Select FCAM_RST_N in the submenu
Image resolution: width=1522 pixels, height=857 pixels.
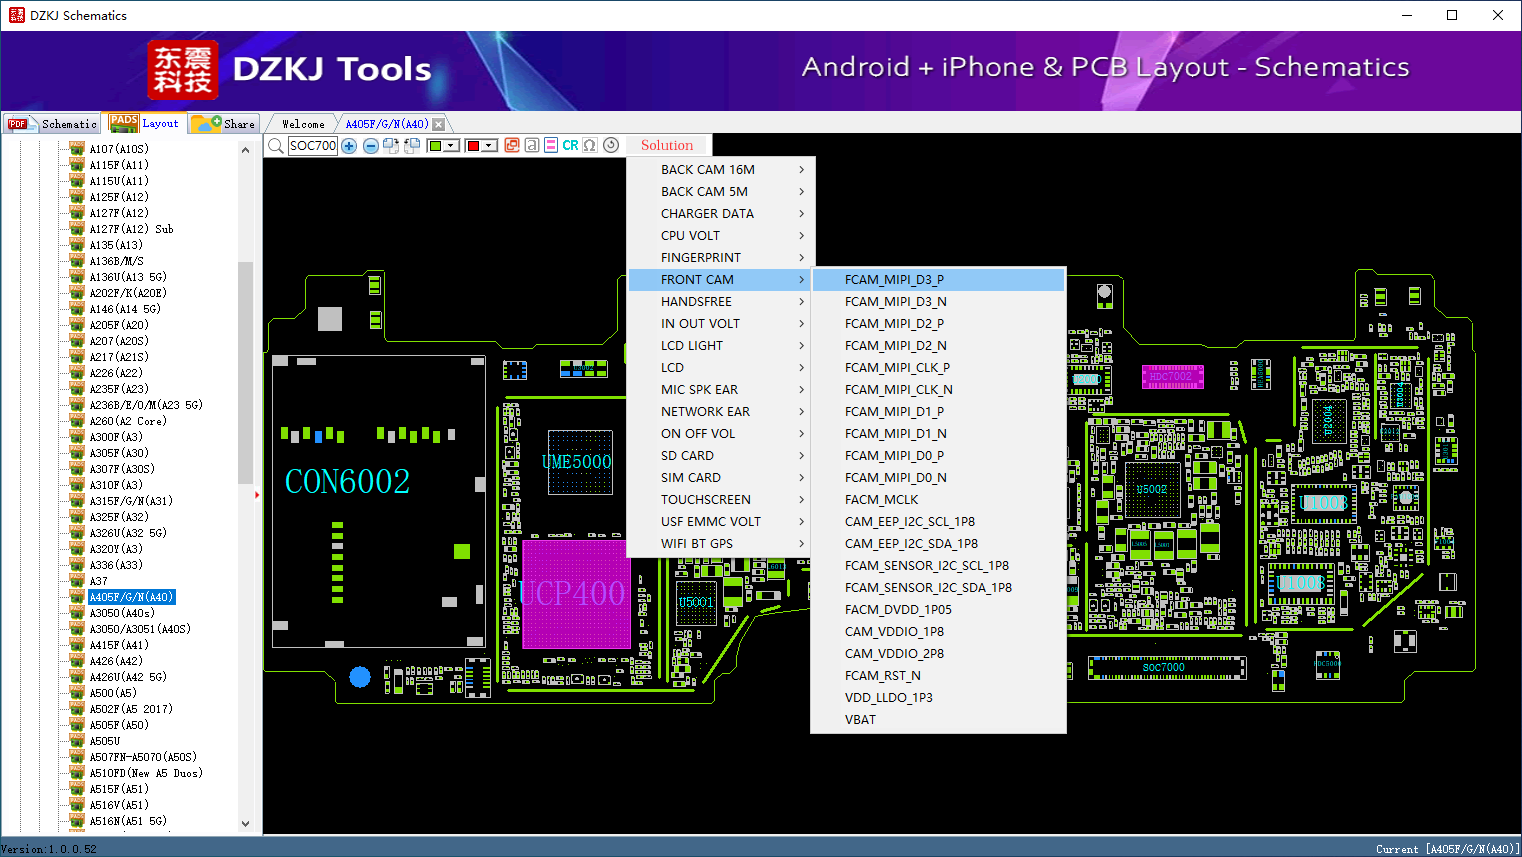938,676
